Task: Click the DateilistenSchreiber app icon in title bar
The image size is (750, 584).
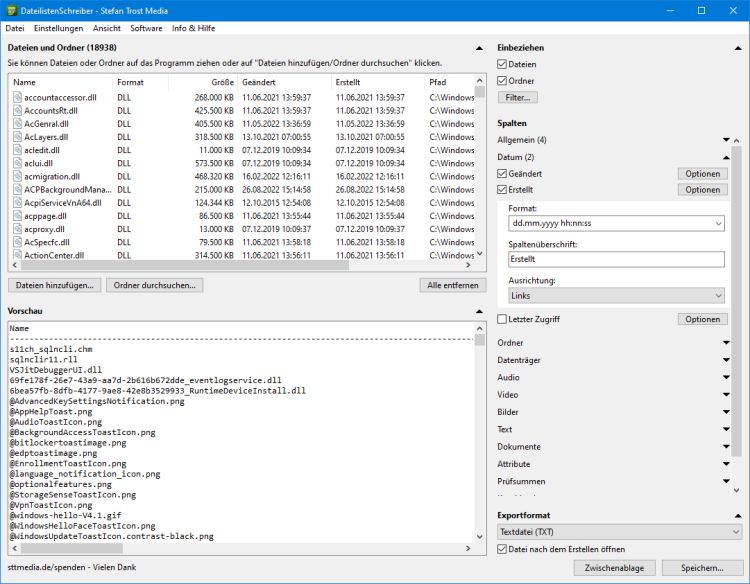Action: pyautogui.click(x=12, y=10)
